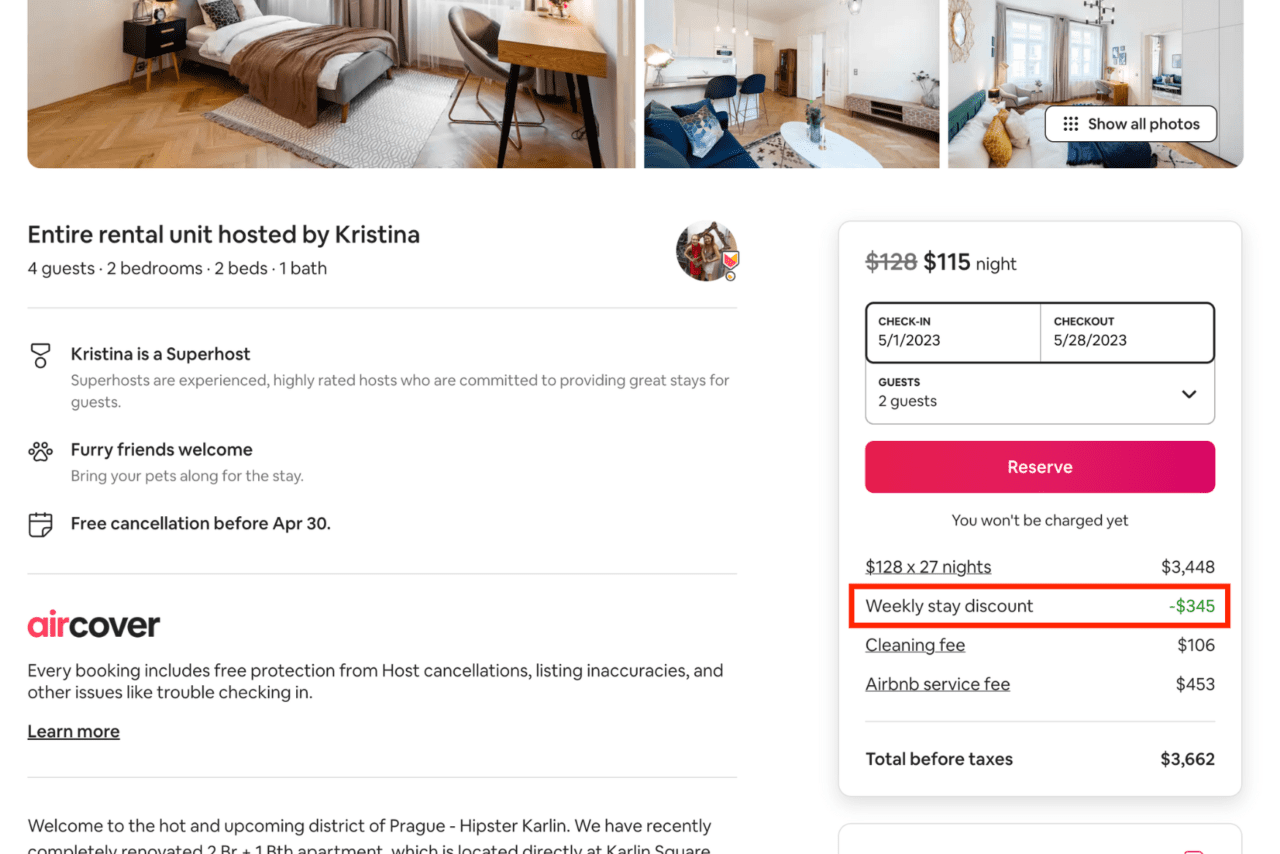Image resolution: width=1280 pixels, height=854 pixels.
Task: Click the paw print pets icon
Action: pyautogui.click(x=40, y=451)
